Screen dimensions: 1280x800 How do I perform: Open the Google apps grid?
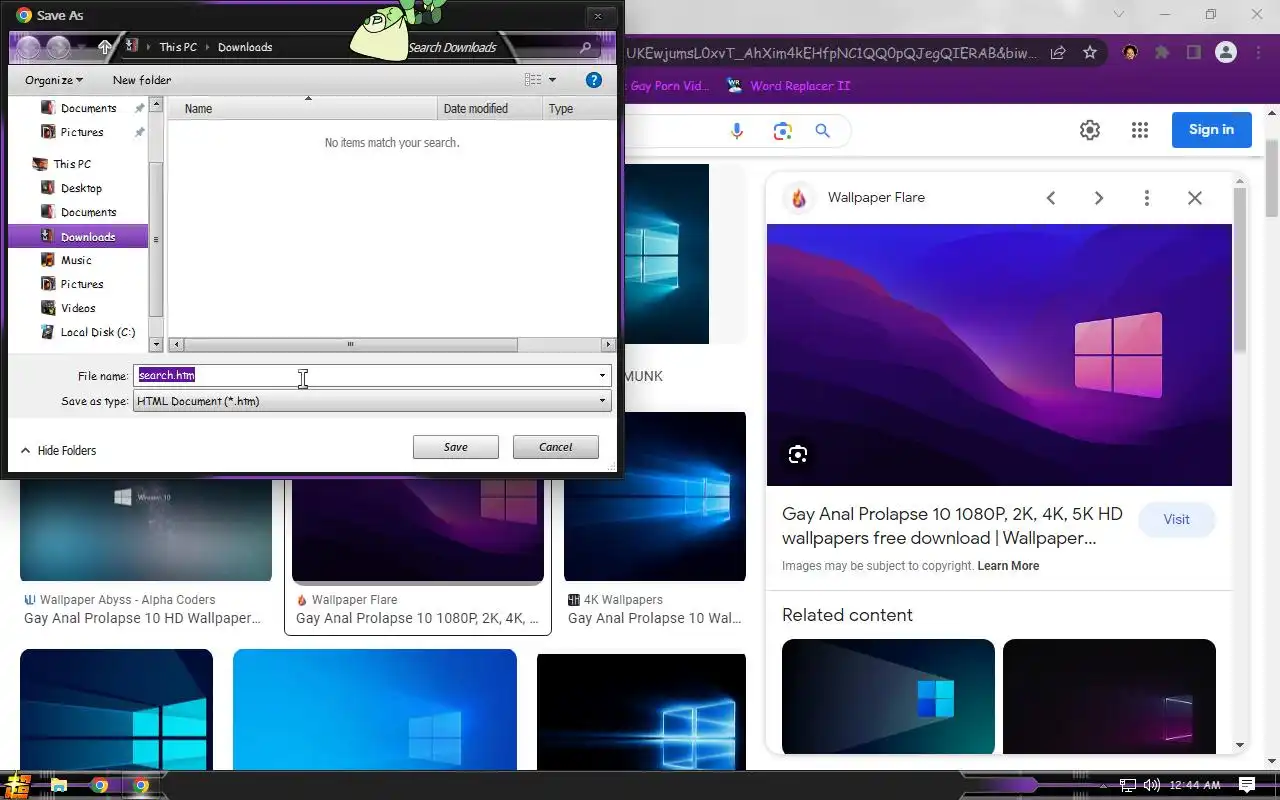1140,130
